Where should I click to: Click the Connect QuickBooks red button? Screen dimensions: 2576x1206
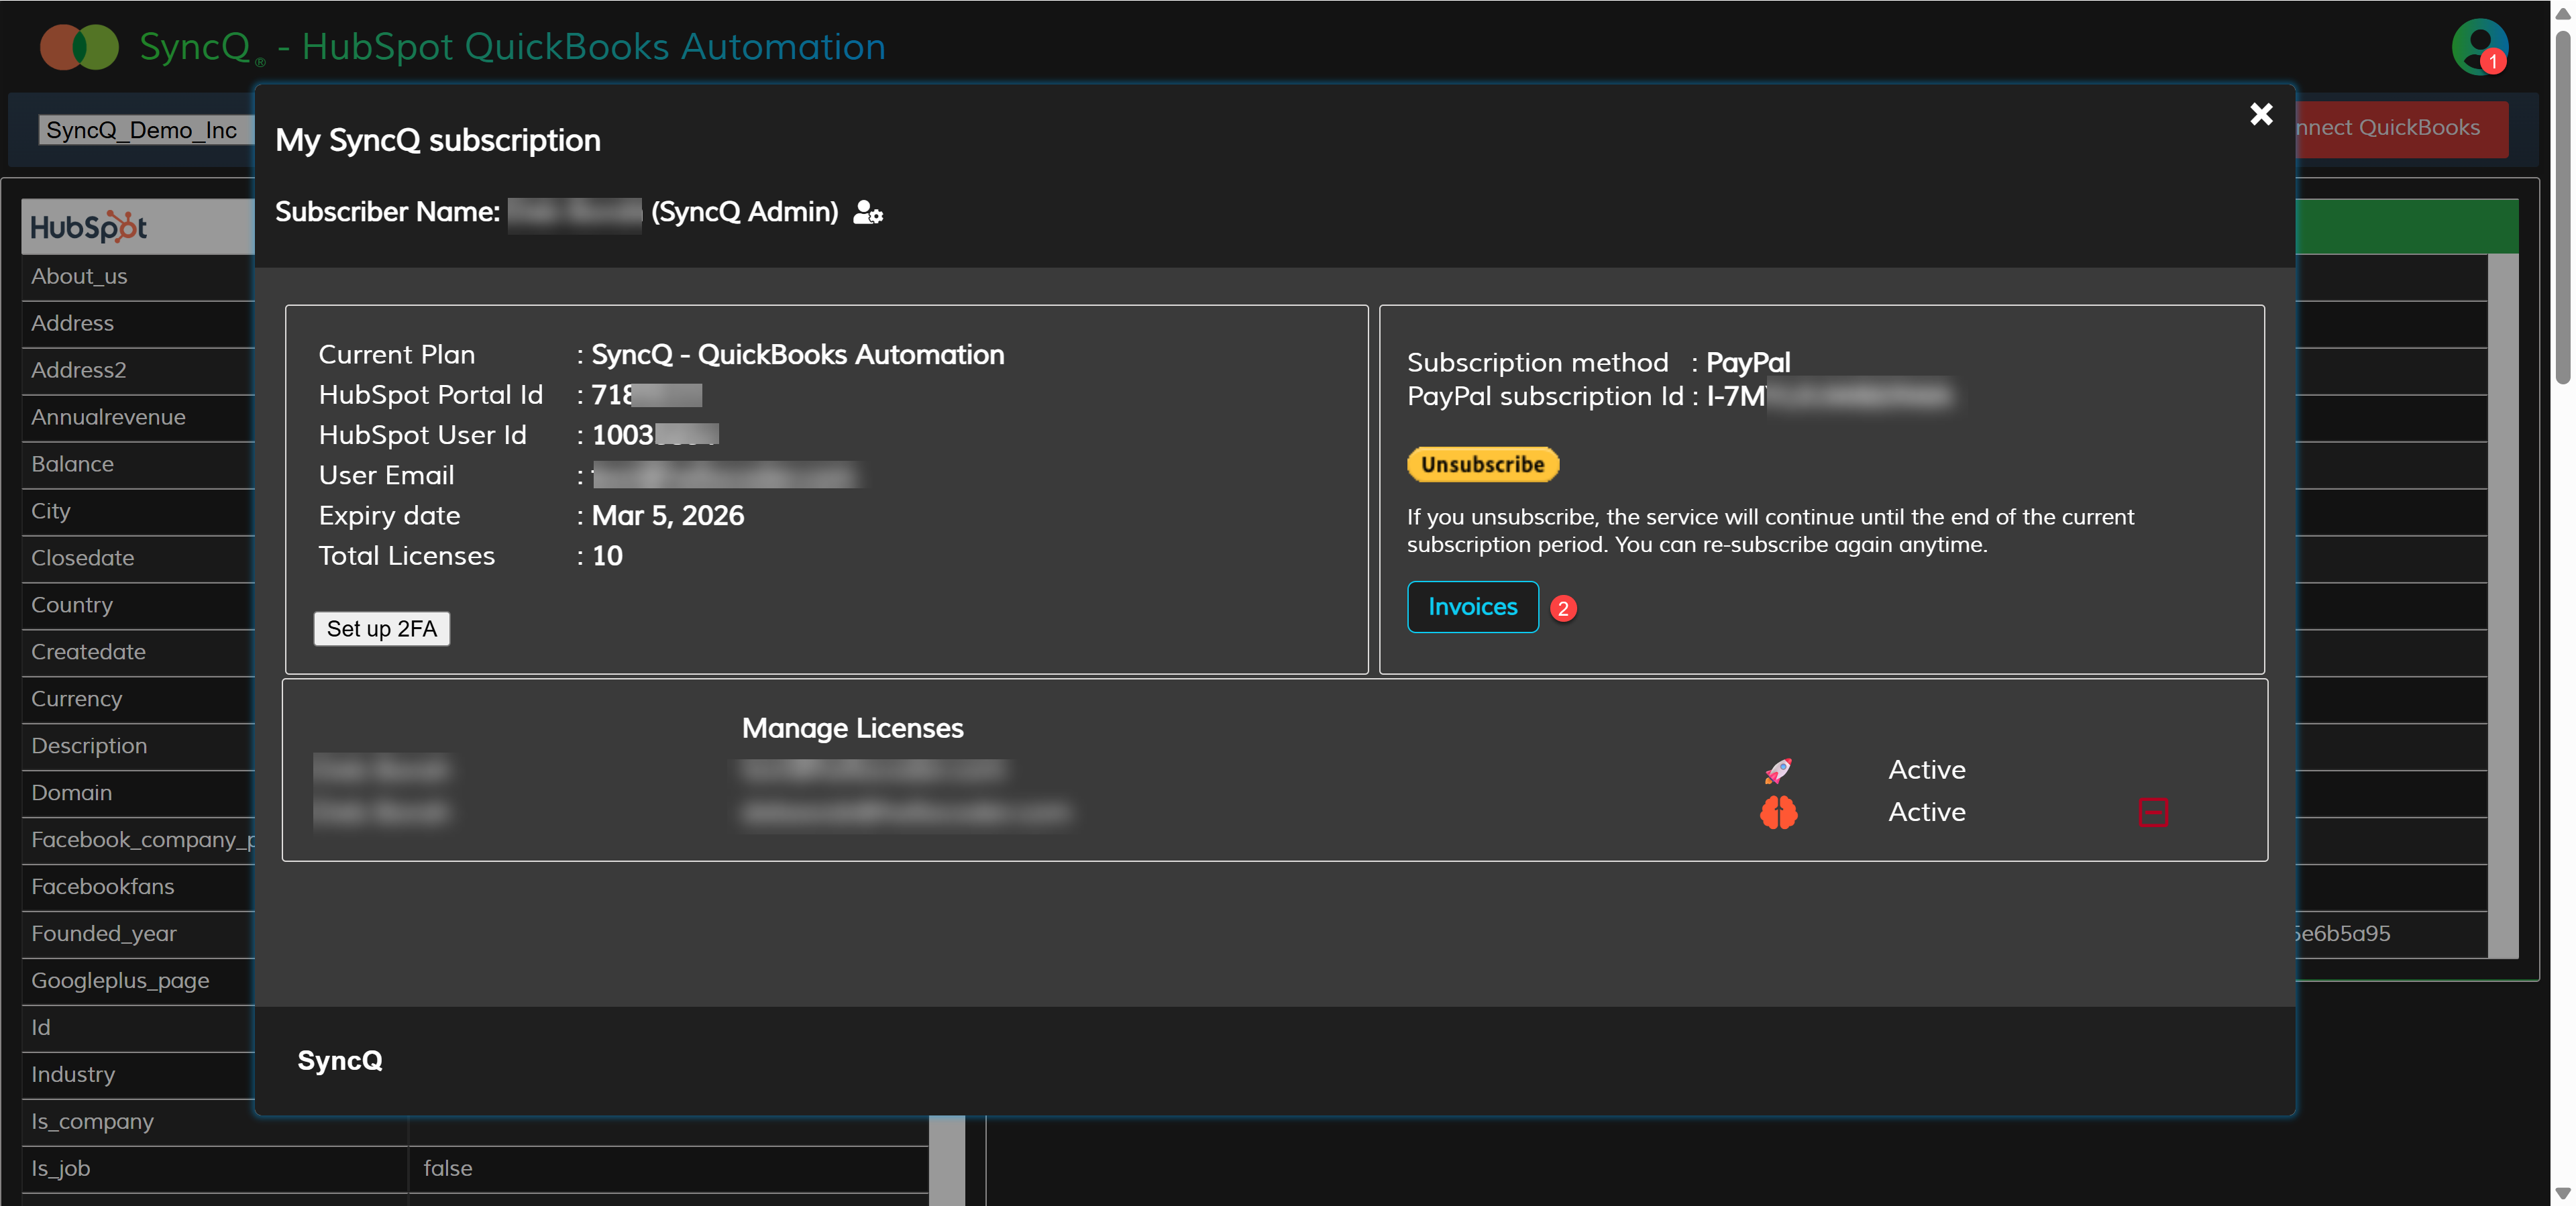point(2400,128)
